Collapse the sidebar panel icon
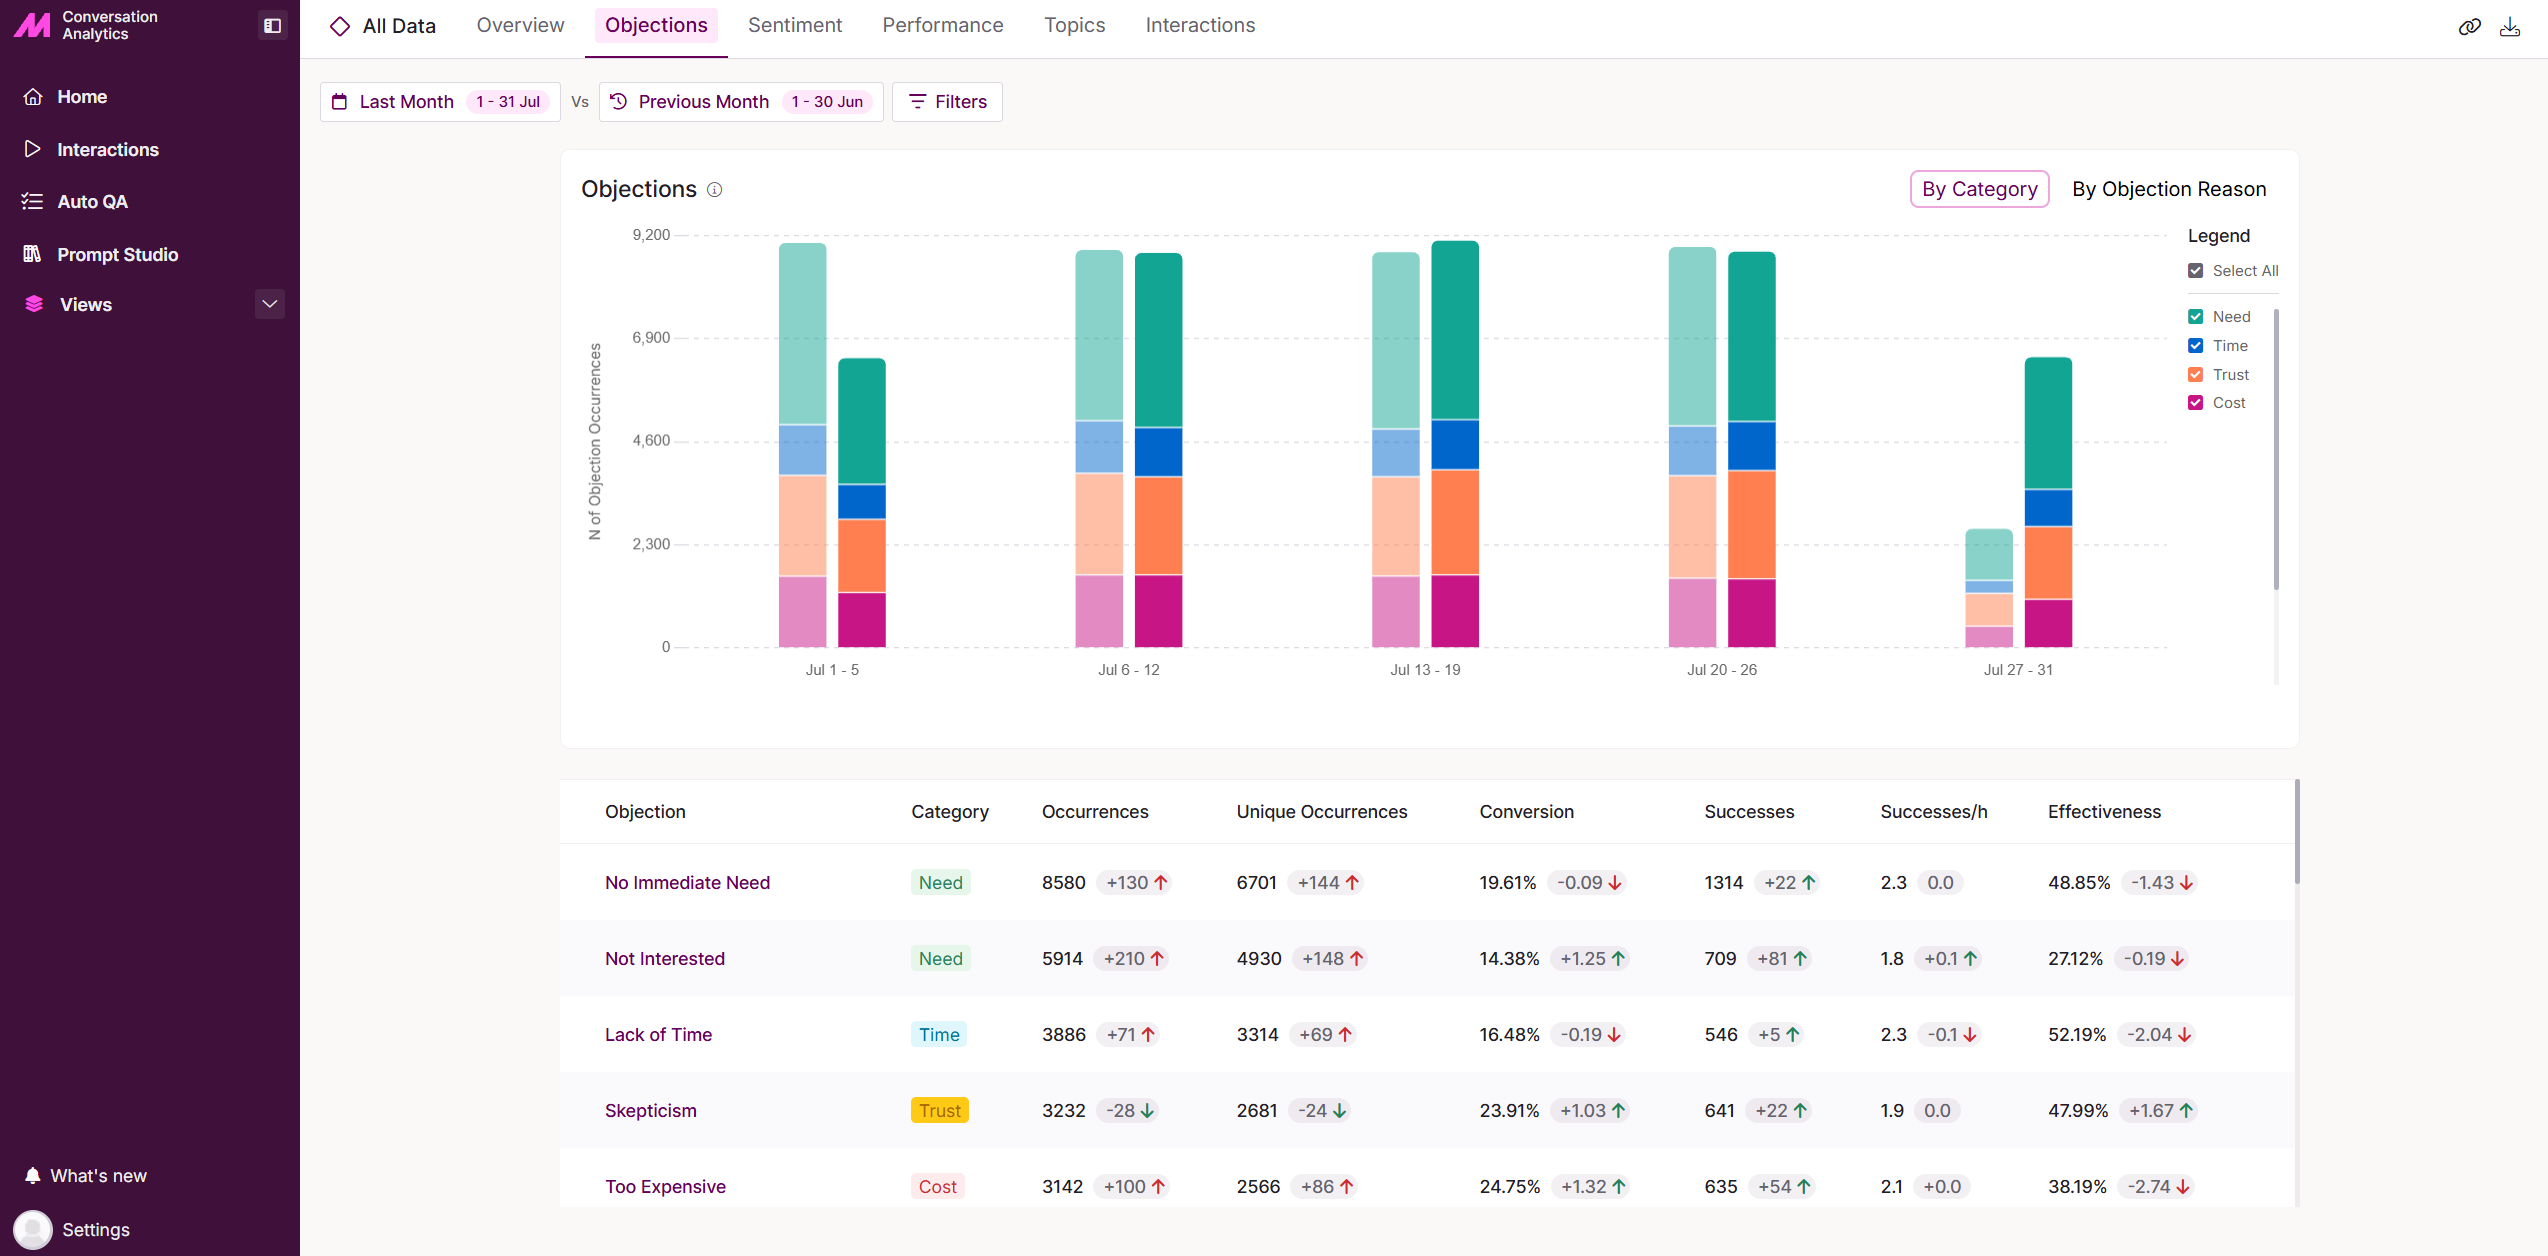The height and width of the screenshot is (1256, 2548). (272, 25)
